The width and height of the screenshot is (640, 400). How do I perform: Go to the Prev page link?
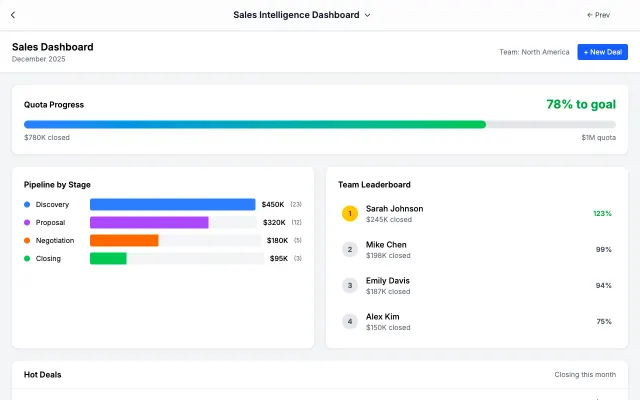(x=598, y=15)
